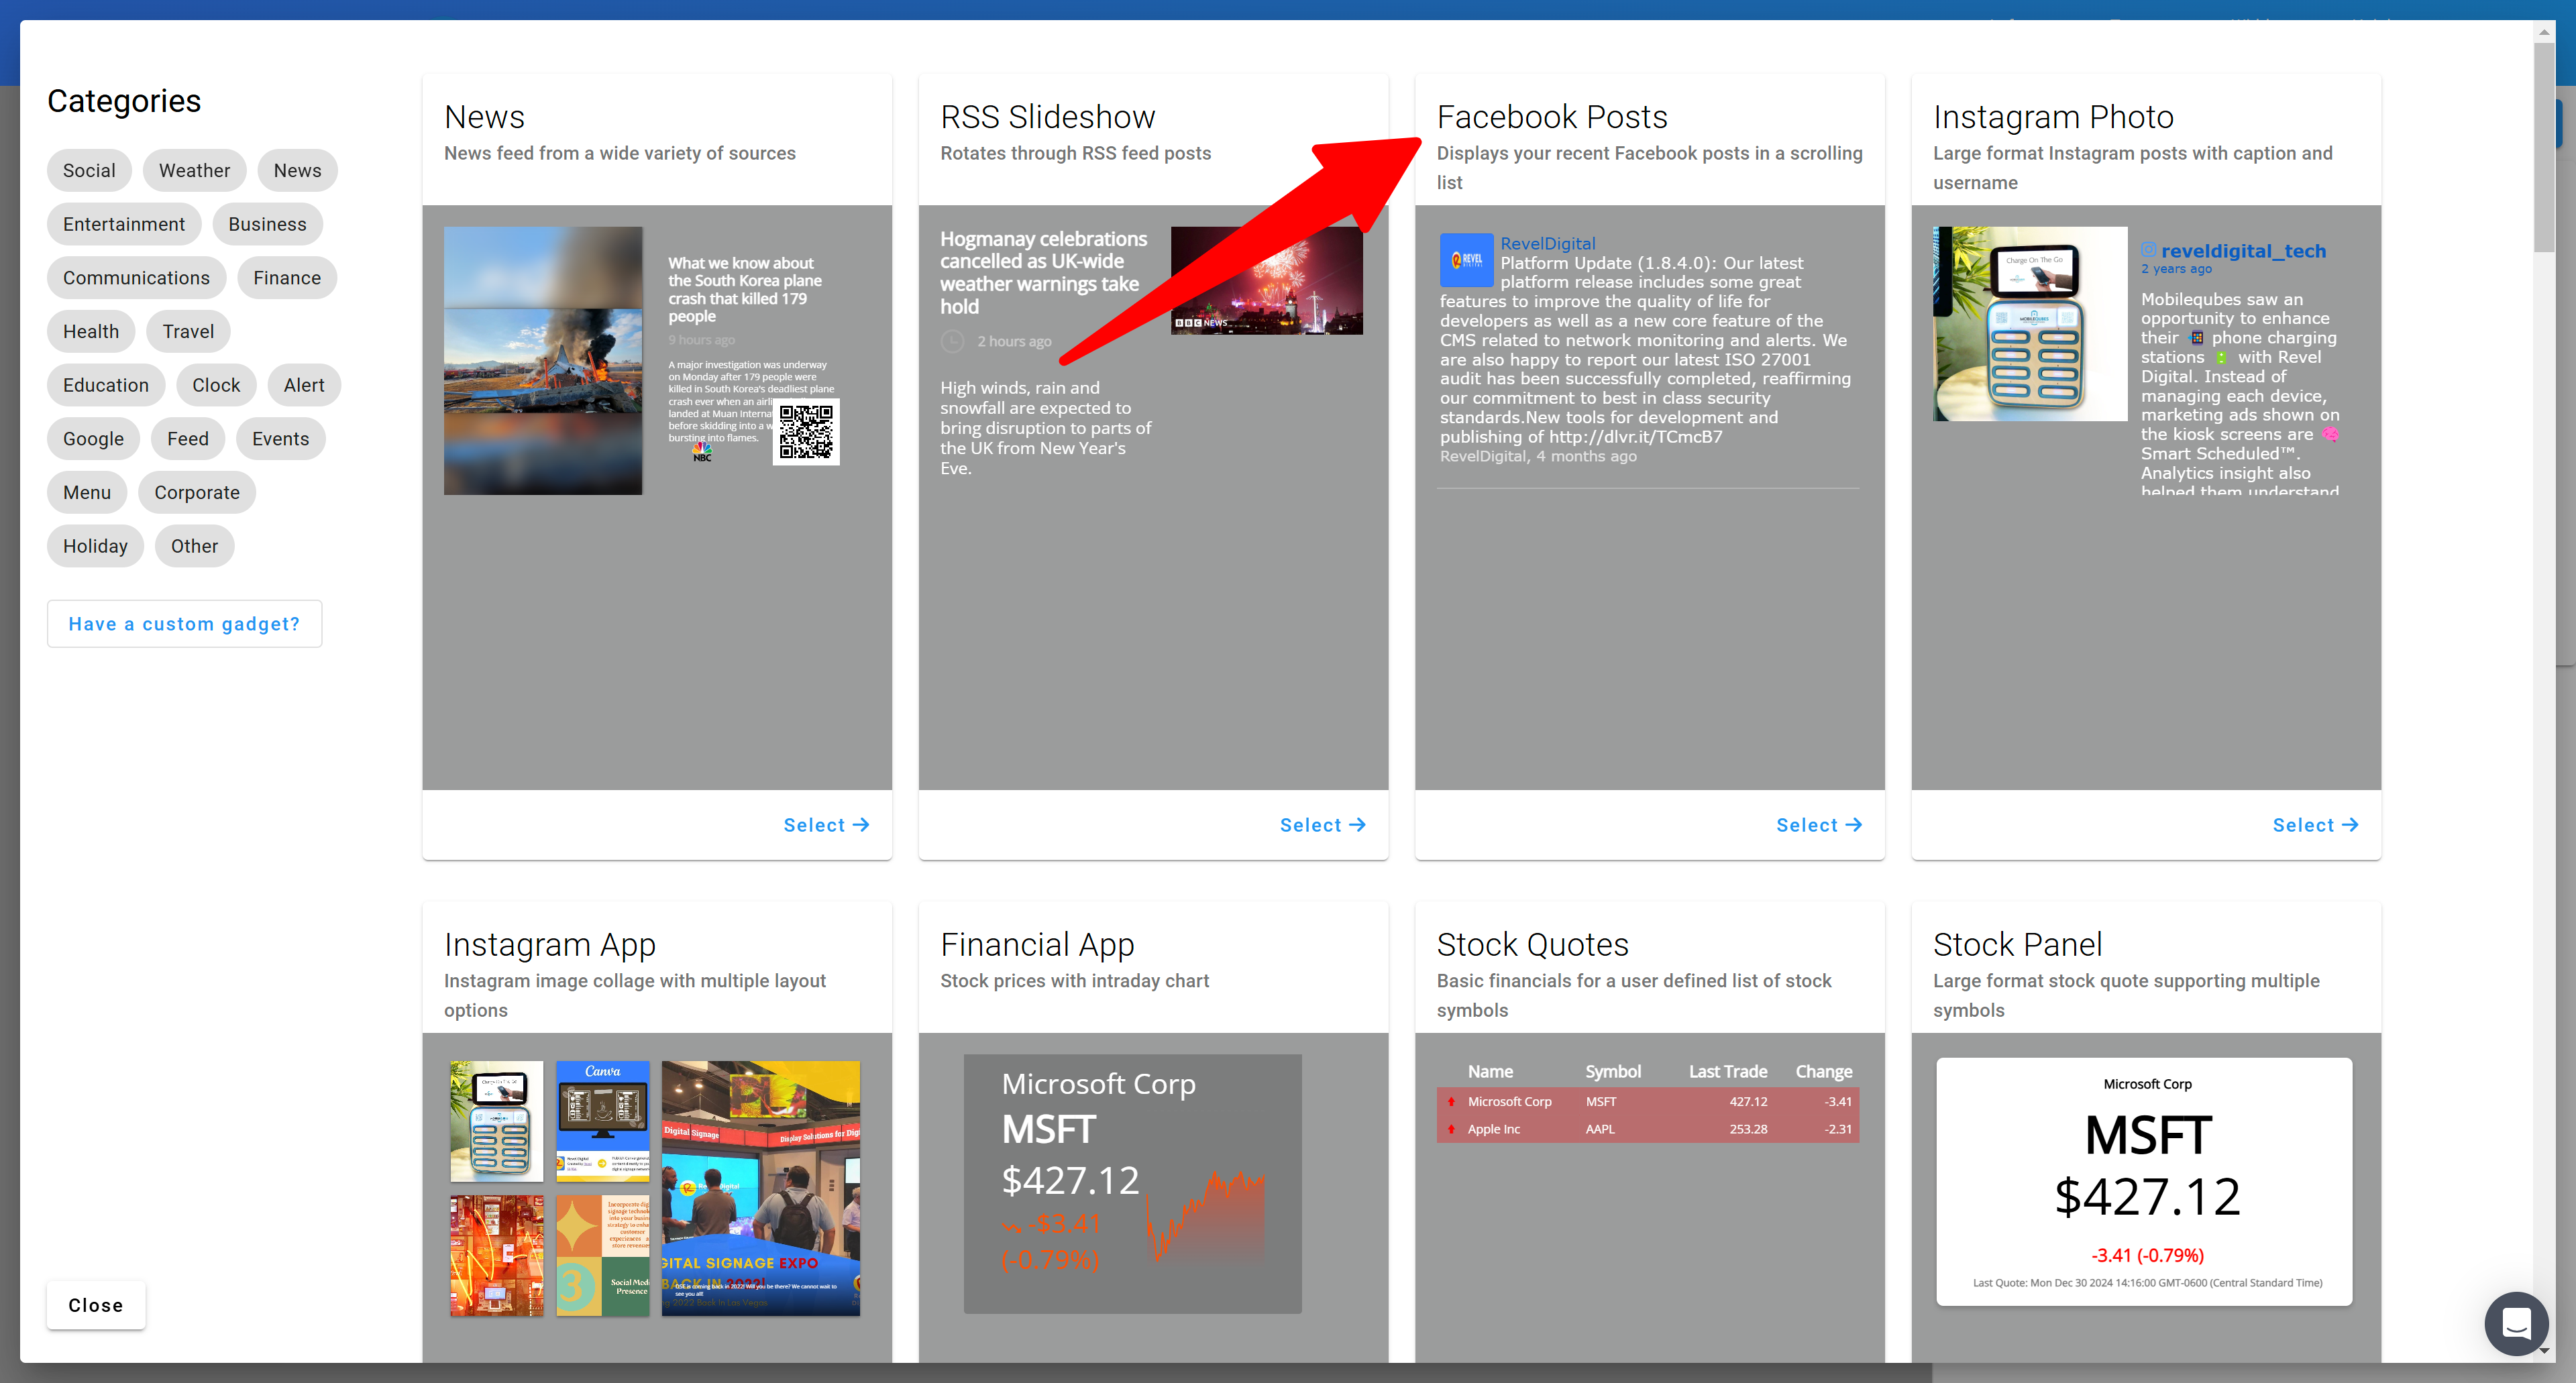Choose the Holiday category filter

(x=95, y=546)
